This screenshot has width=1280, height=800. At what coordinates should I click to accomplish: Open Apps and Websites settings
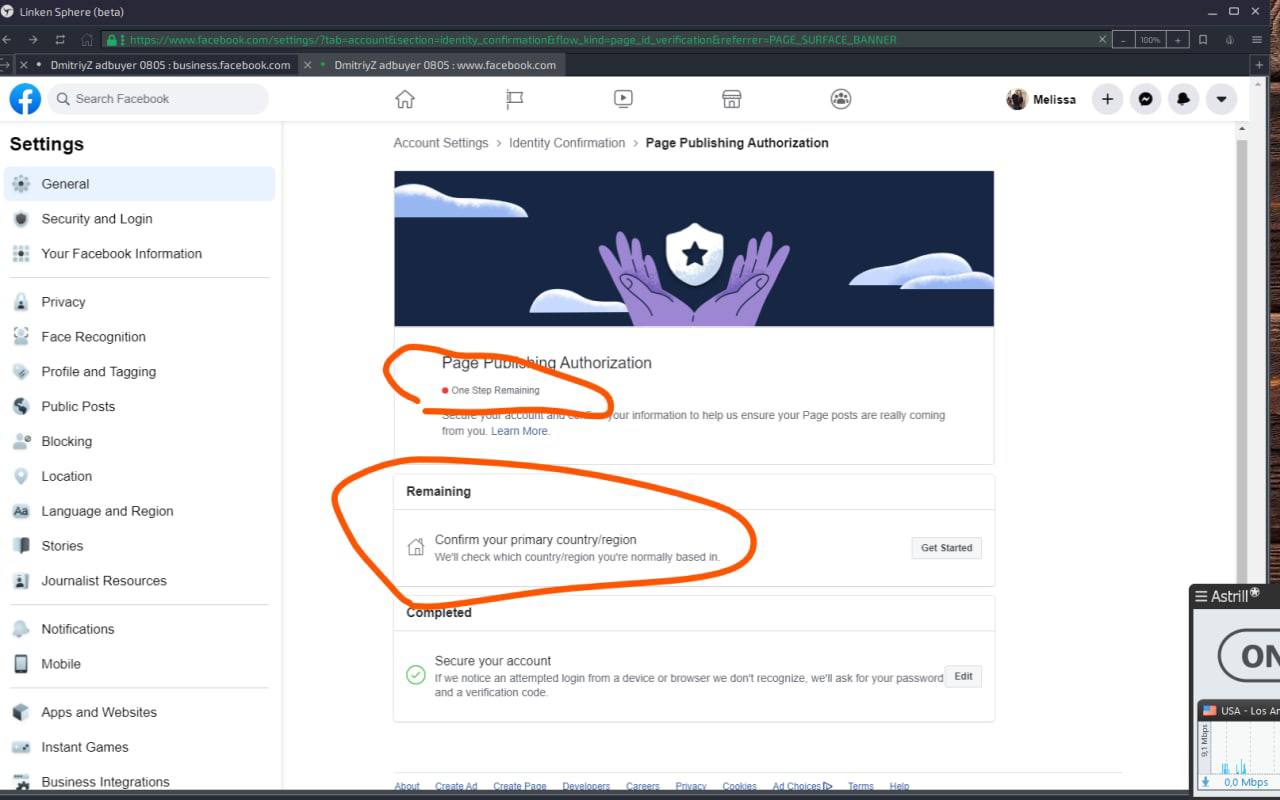point(140,712)
